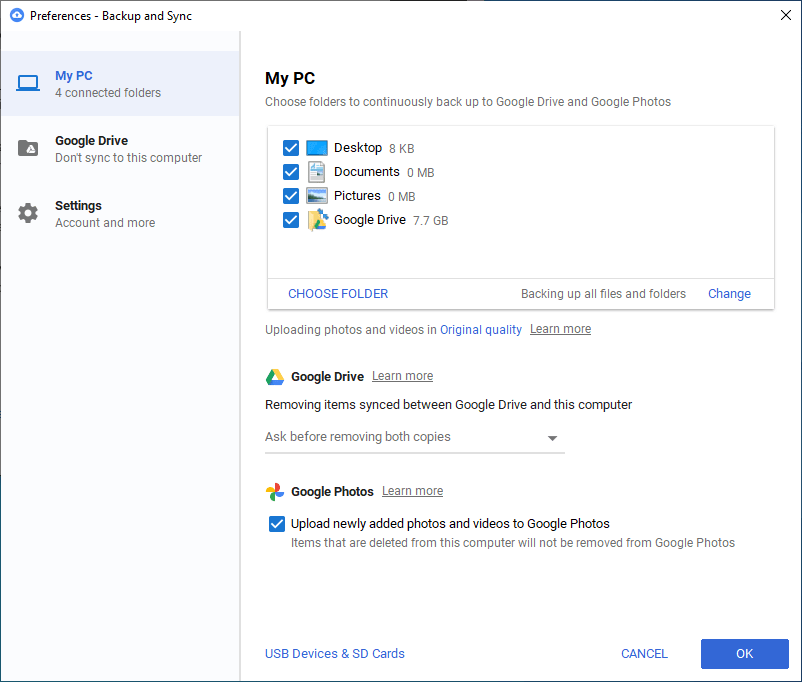Uncheck the Desktop backup checkbox
The image size is (802, 682).
[290, 147]
